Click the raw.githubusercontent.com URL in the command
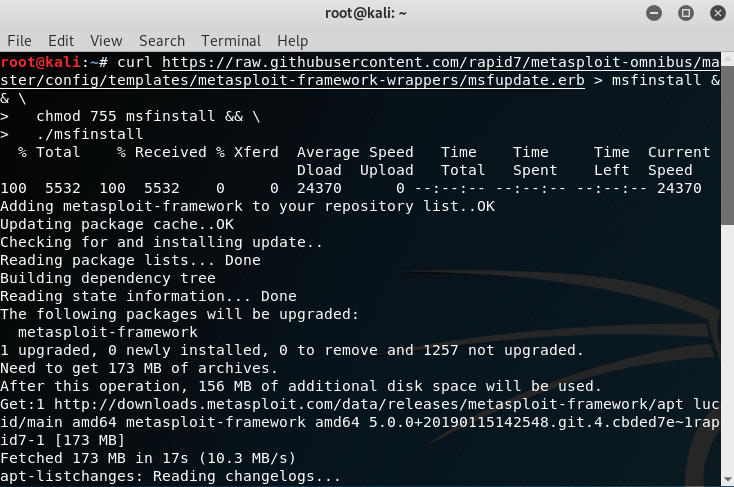The image size is (734, 487). click(440, 62)
